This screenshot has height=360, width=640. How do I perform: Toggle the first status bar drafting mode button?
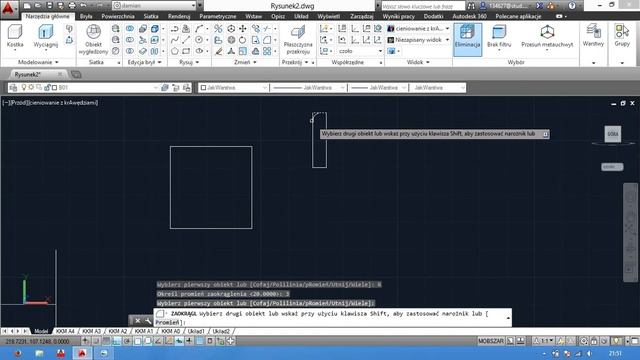pos(85,341)
